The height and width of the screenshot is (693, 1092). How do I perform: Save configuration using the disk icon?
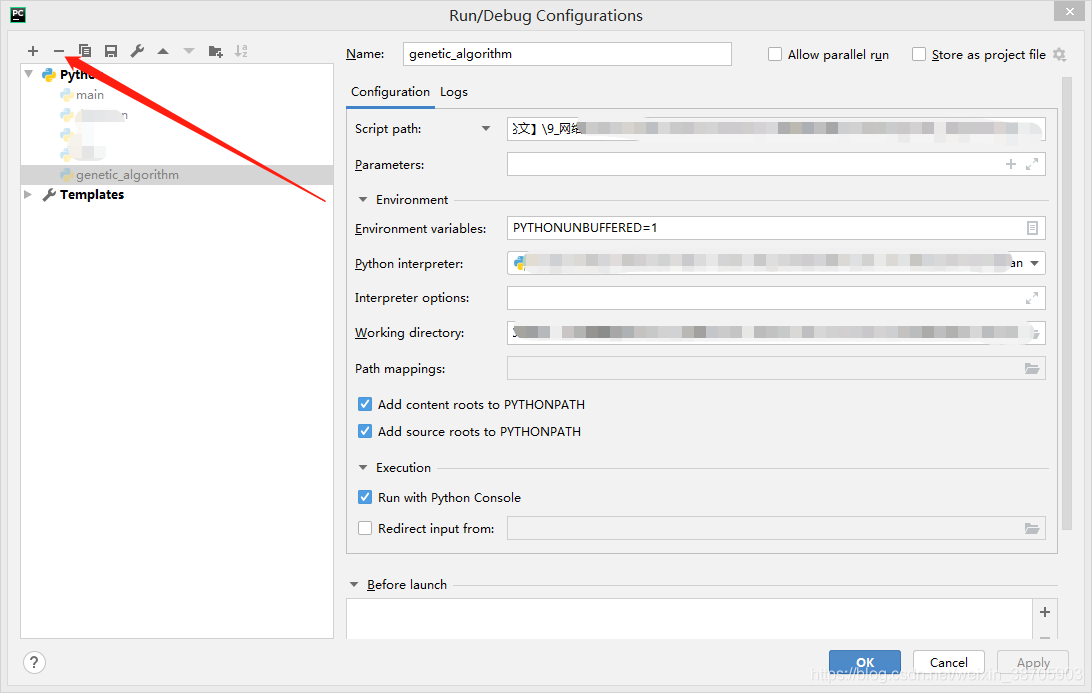pyautogui.click(x=111, y=51)
